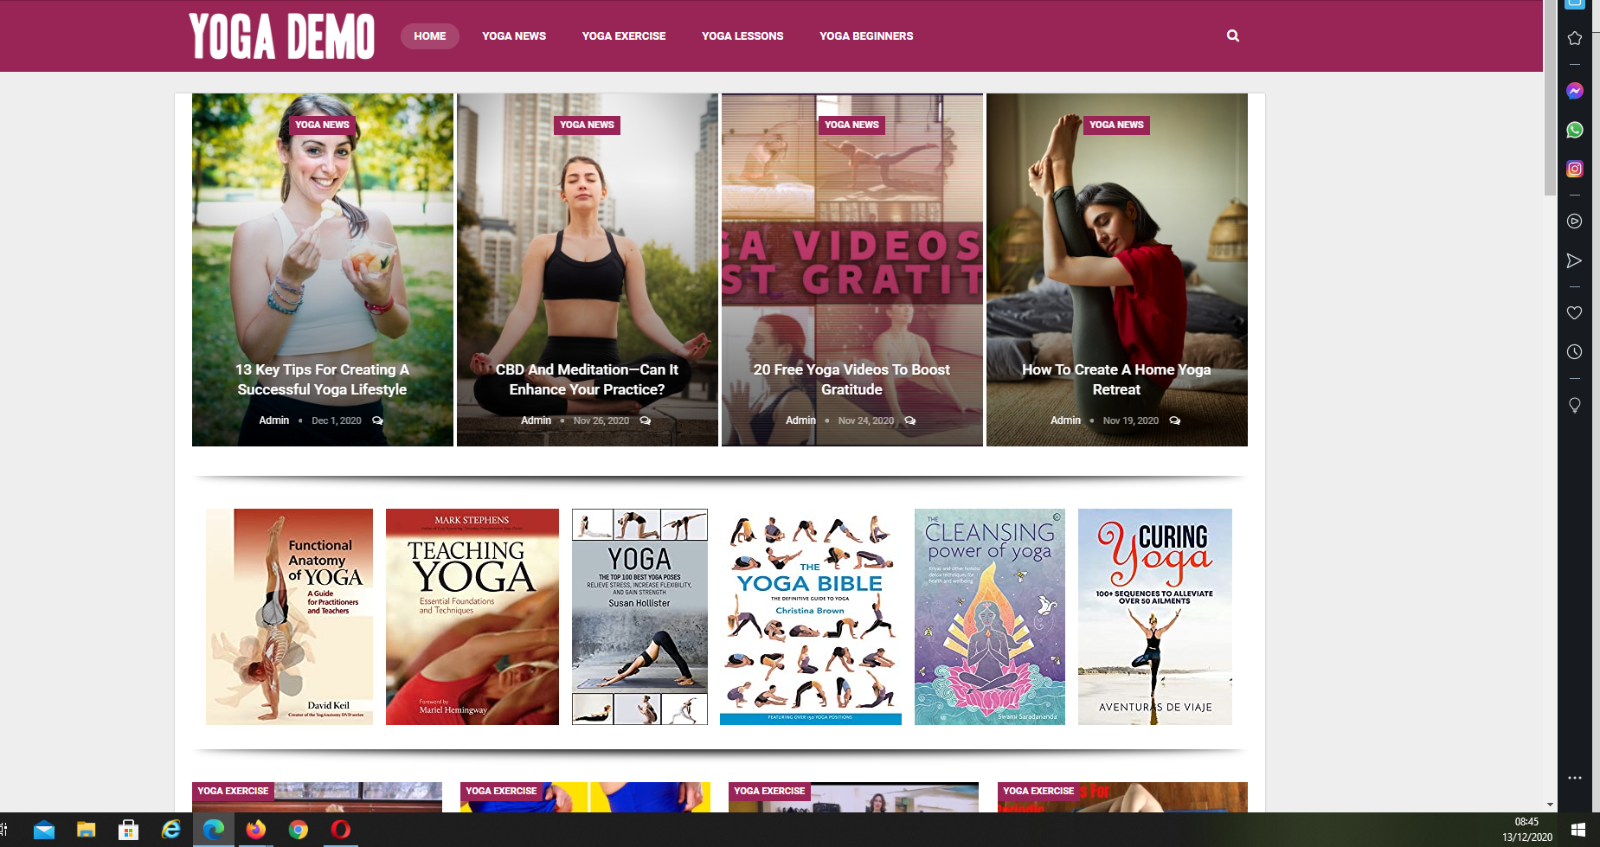The height and width of the screenshot is (847, 1600).
Task: Open the Curing Yoga book cover
Action: click(x=1155, y=617)
